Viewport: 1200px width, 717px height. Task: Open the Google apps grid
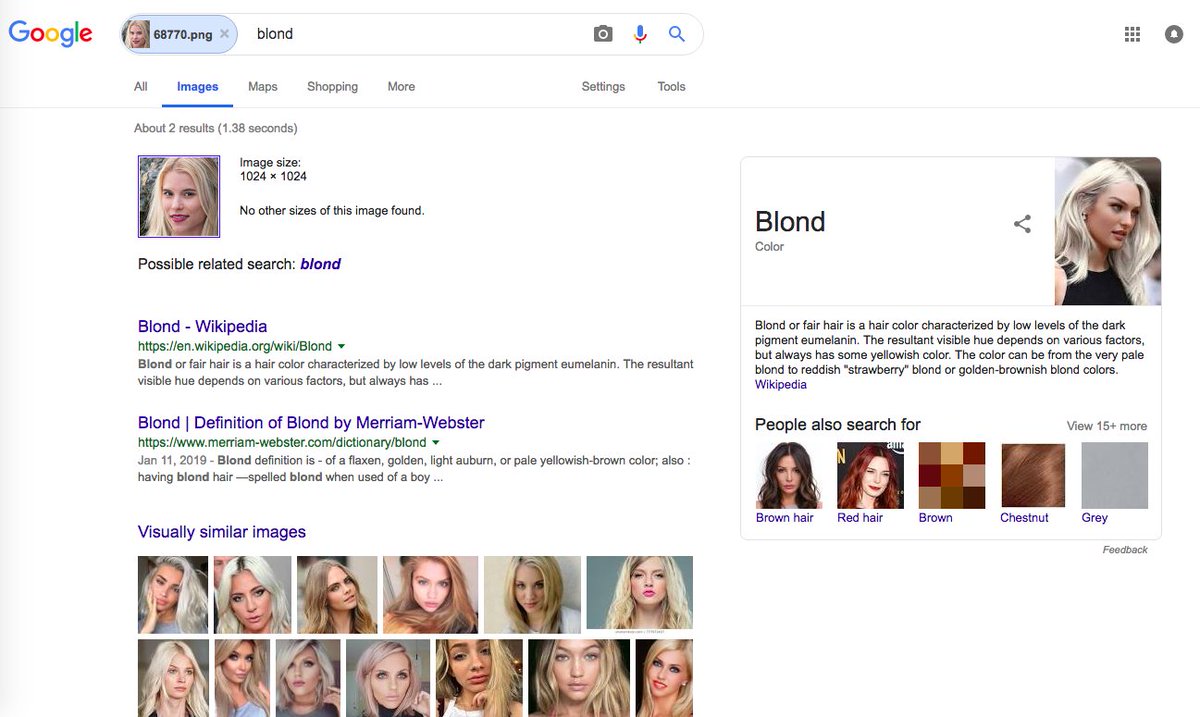pos(1132,34)
